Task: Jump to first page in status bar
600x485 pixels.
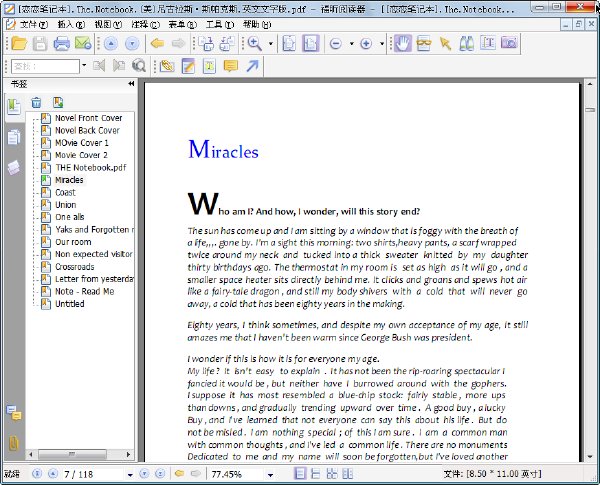Action: [37, 474]
